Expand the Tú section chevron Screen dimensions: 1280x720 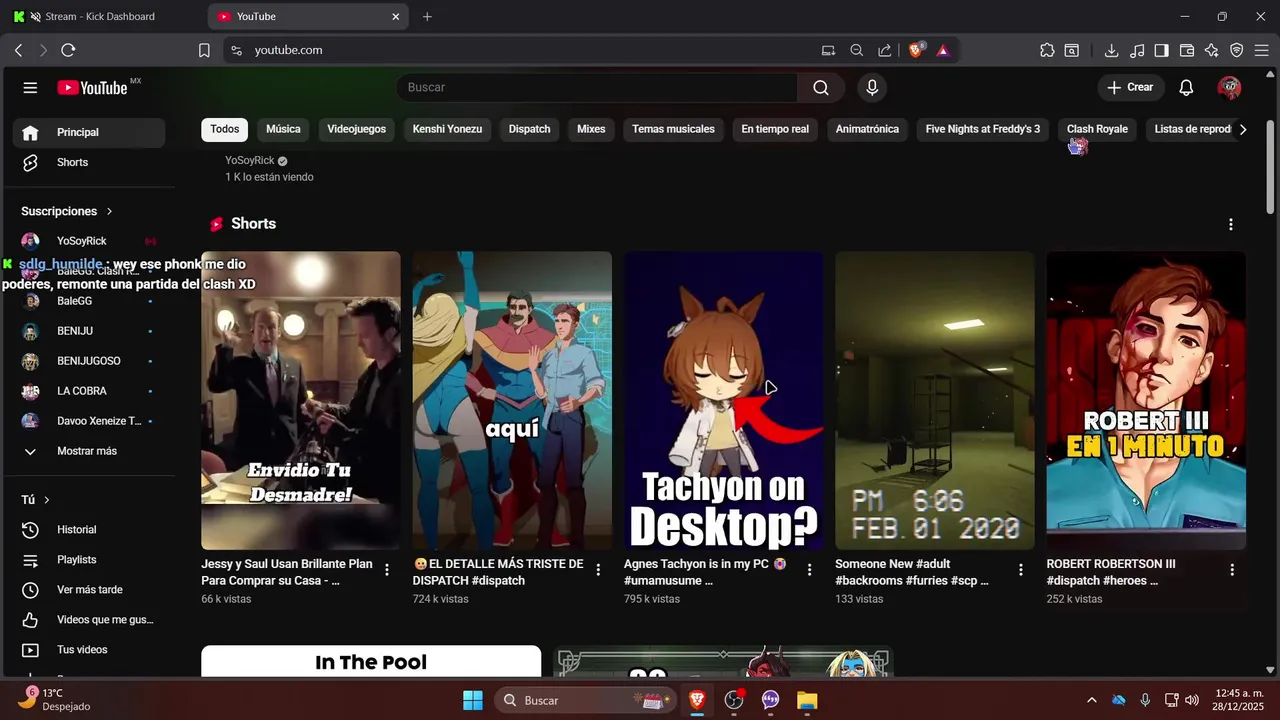(x=46, y=500)
